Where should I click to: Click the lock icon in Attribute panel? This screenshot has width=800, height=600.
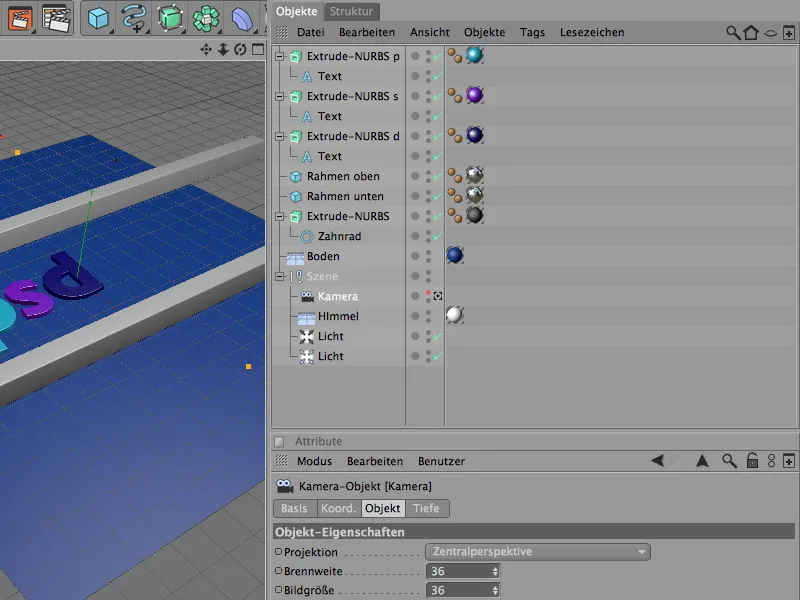pyautogui.click(x=750, y=461)
